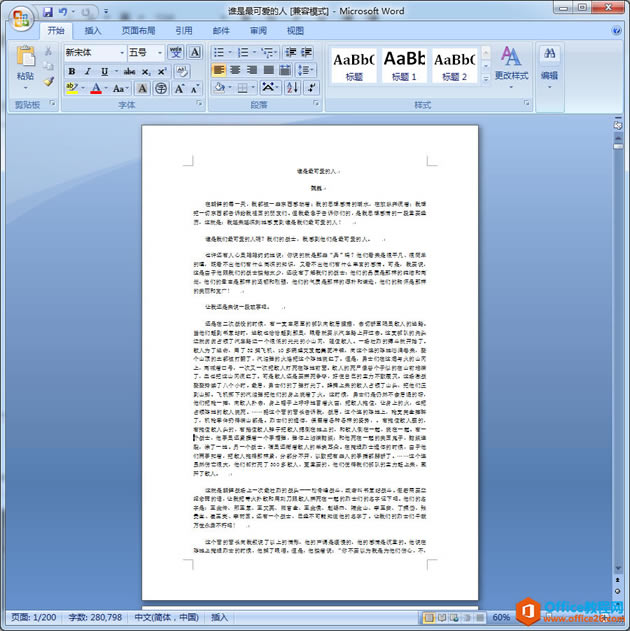Click the large 粘贴 paste icon
Screen dimensions: 630x631
tap(25, 56)
